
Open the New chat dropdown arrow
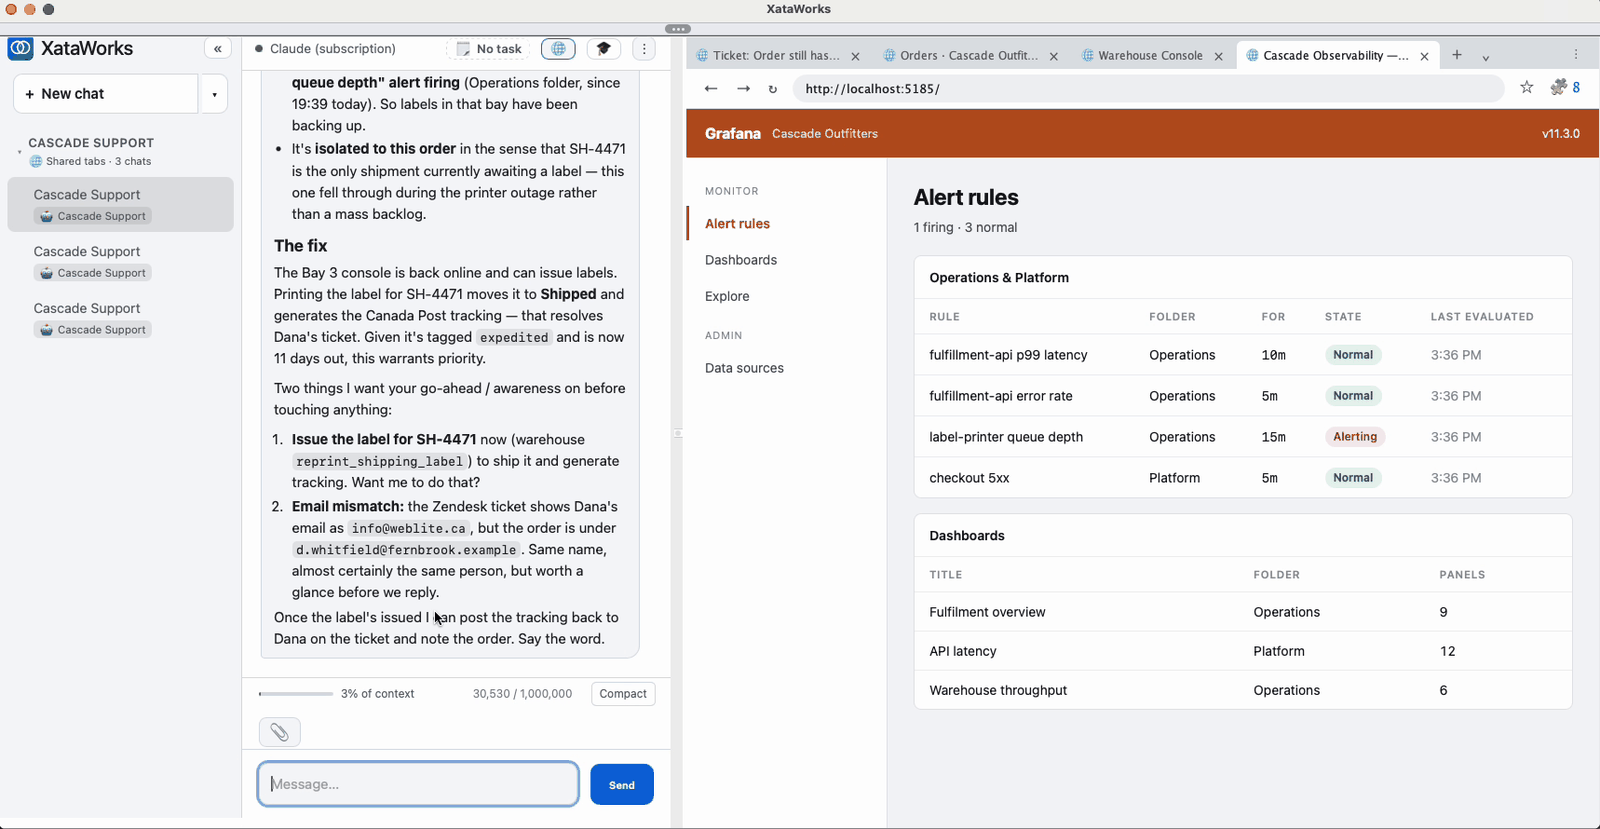(214, 95)
